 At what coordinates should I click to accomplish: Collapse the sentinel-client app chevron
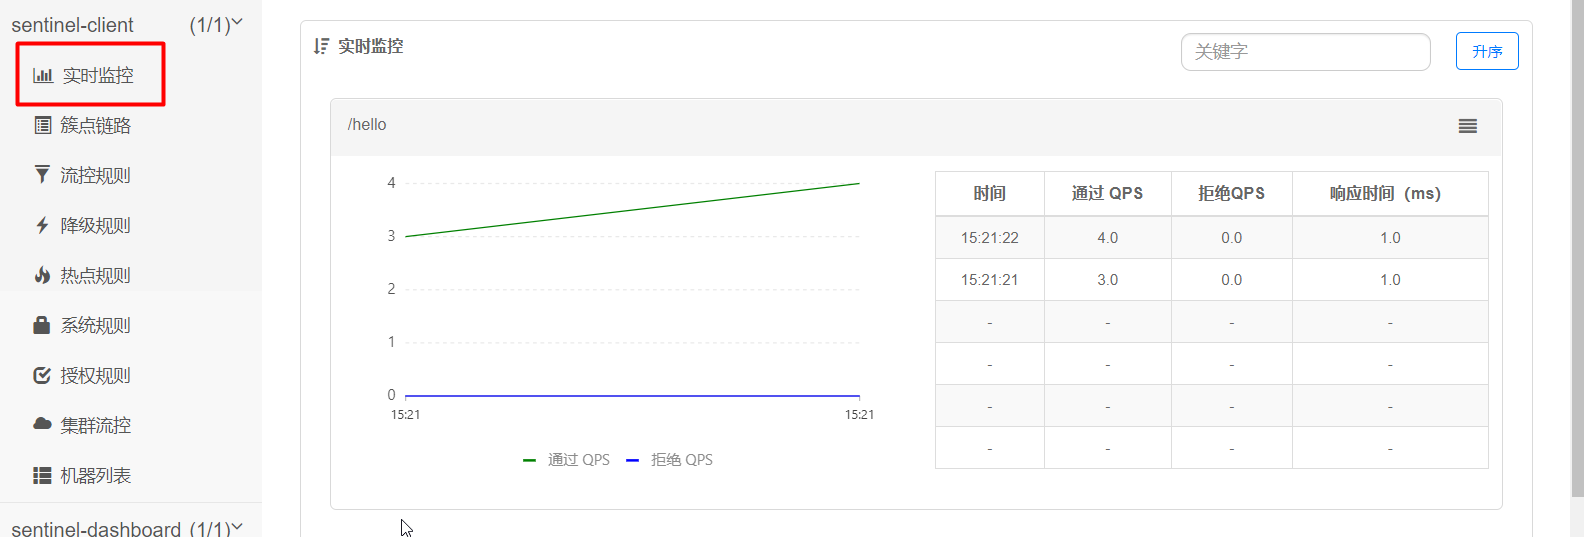(237, 22)
